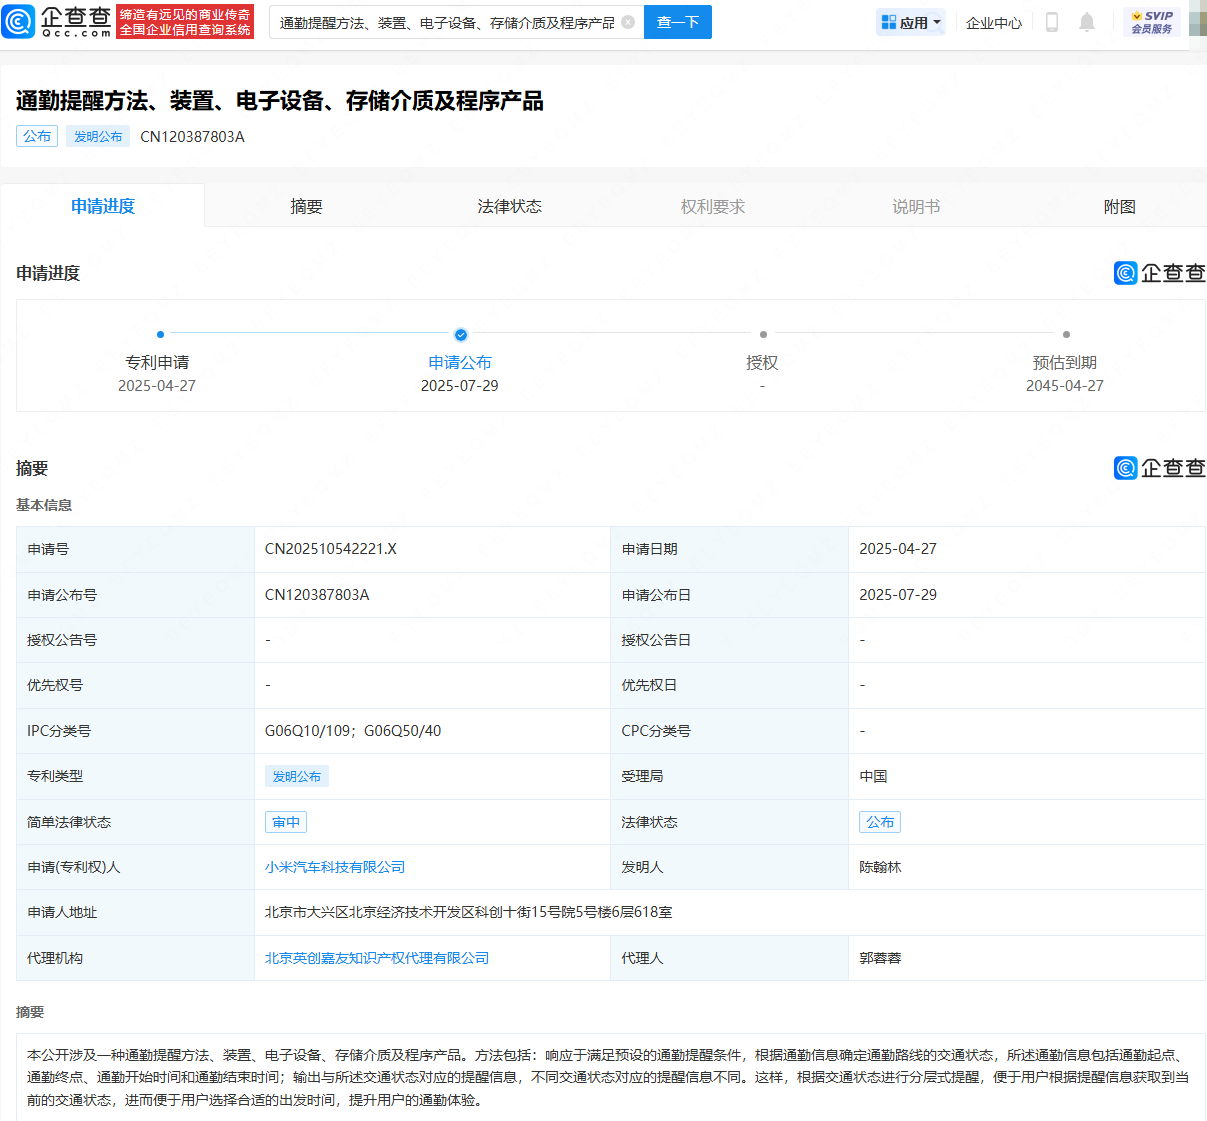
Task: Switch to the 附图 tab
Action: [1120, 206]
